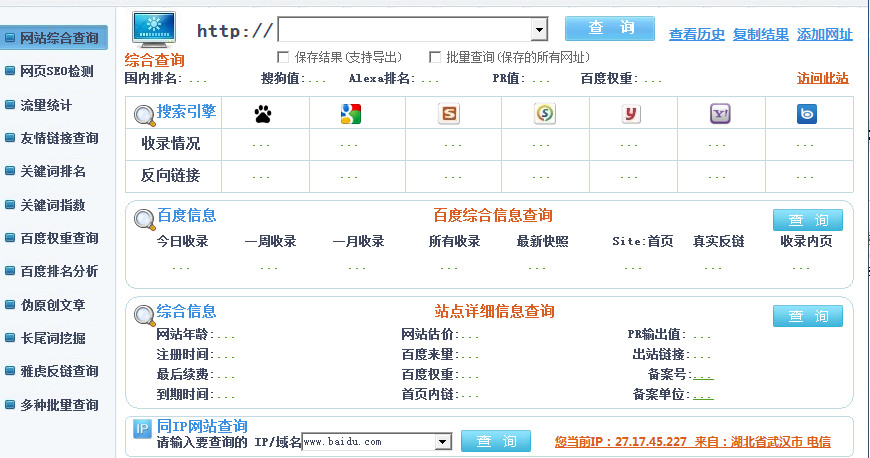Click 查询 button in 百度信息 section
Screen dimensions: 870x458
coord(807,220)
